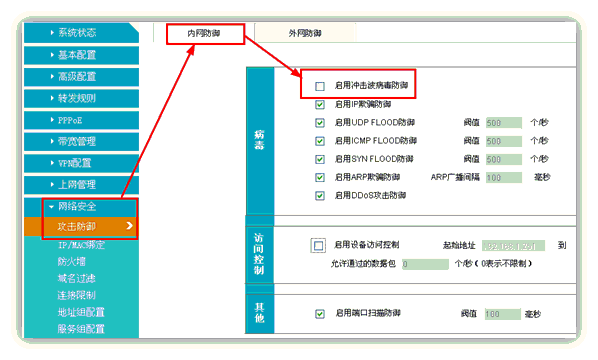
Task: Toggle ARP欺骗防御 checkbox
Action: [x=320, y=177]
